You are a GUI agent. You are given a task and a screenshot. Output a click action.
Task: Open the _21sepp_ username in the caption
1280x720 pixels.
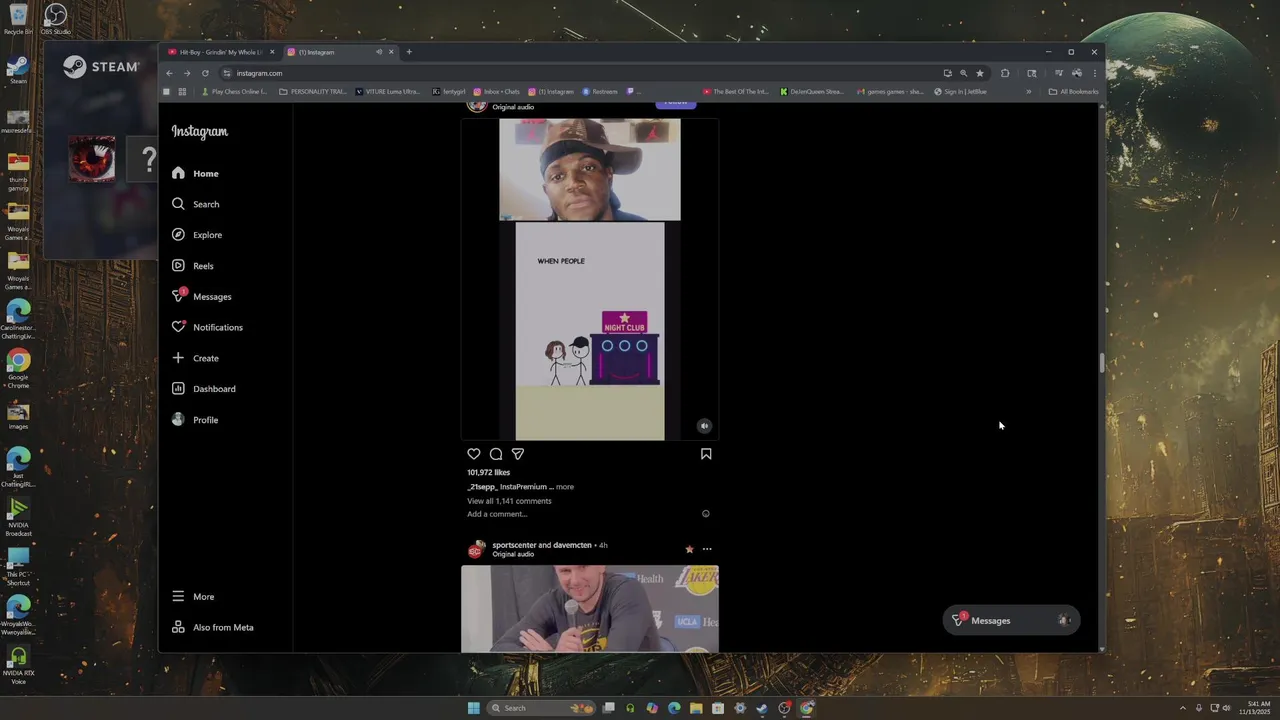pos(482,487)
